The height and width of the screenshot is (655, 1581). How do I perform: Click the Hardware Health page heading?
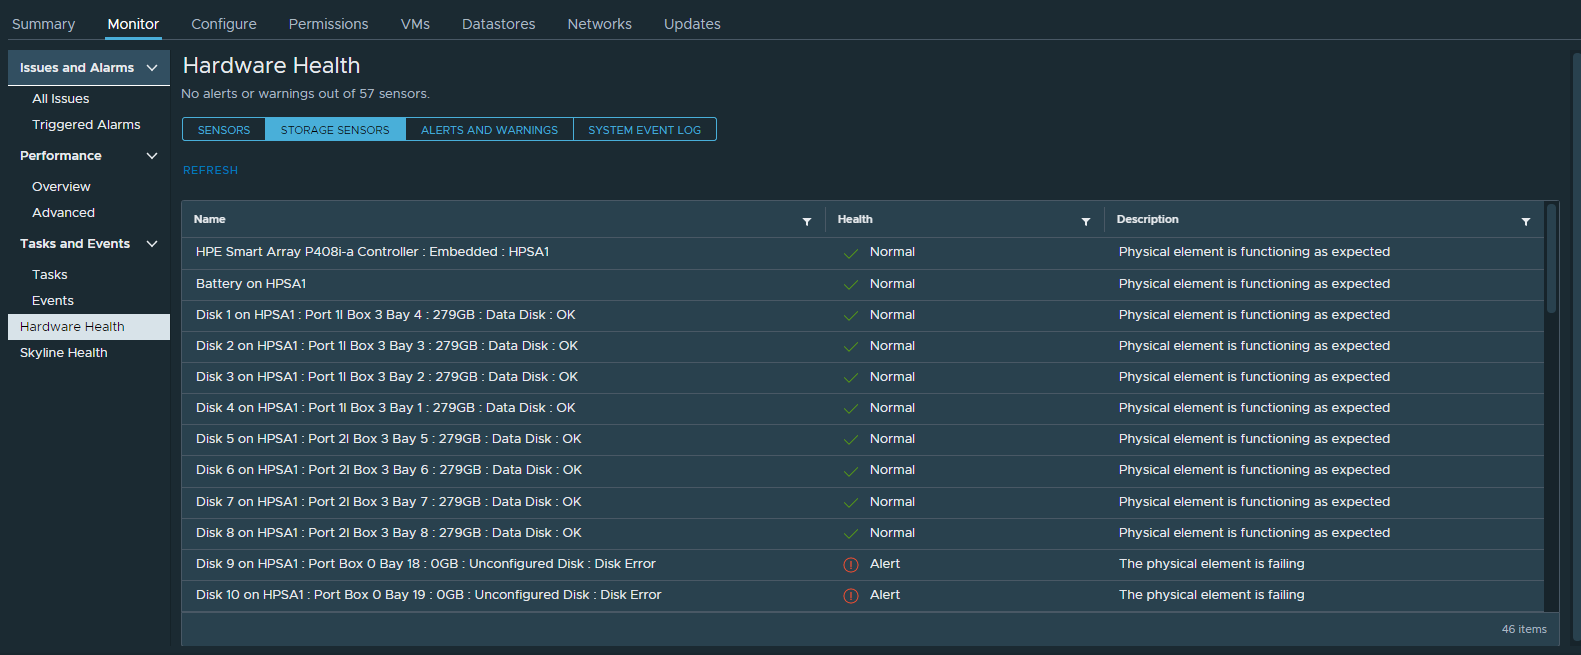[271, 65]
